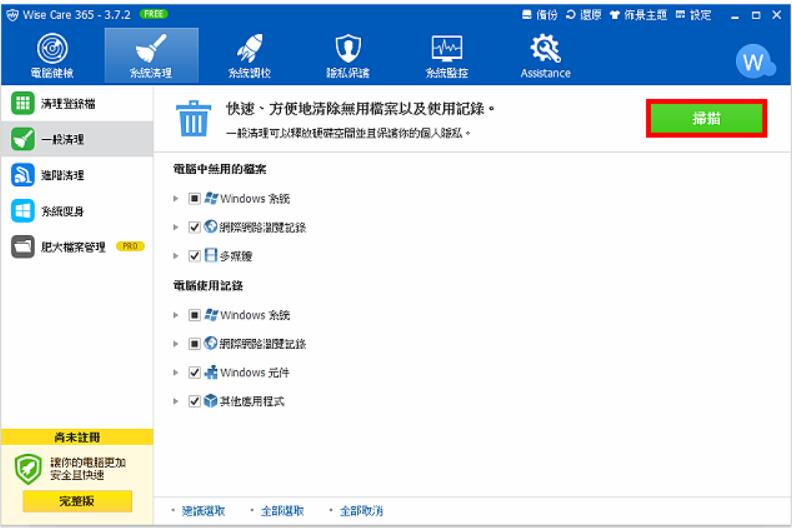Click the W user avatar bubble
The height and width of the screenshot is (528, 792).
755,62
